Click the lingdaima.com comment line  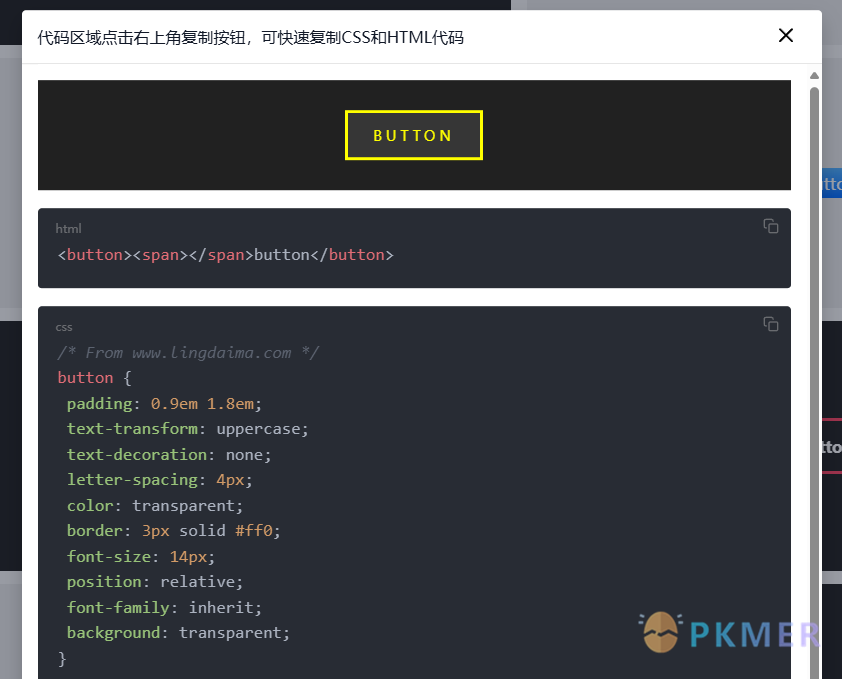tap(188, 353)
